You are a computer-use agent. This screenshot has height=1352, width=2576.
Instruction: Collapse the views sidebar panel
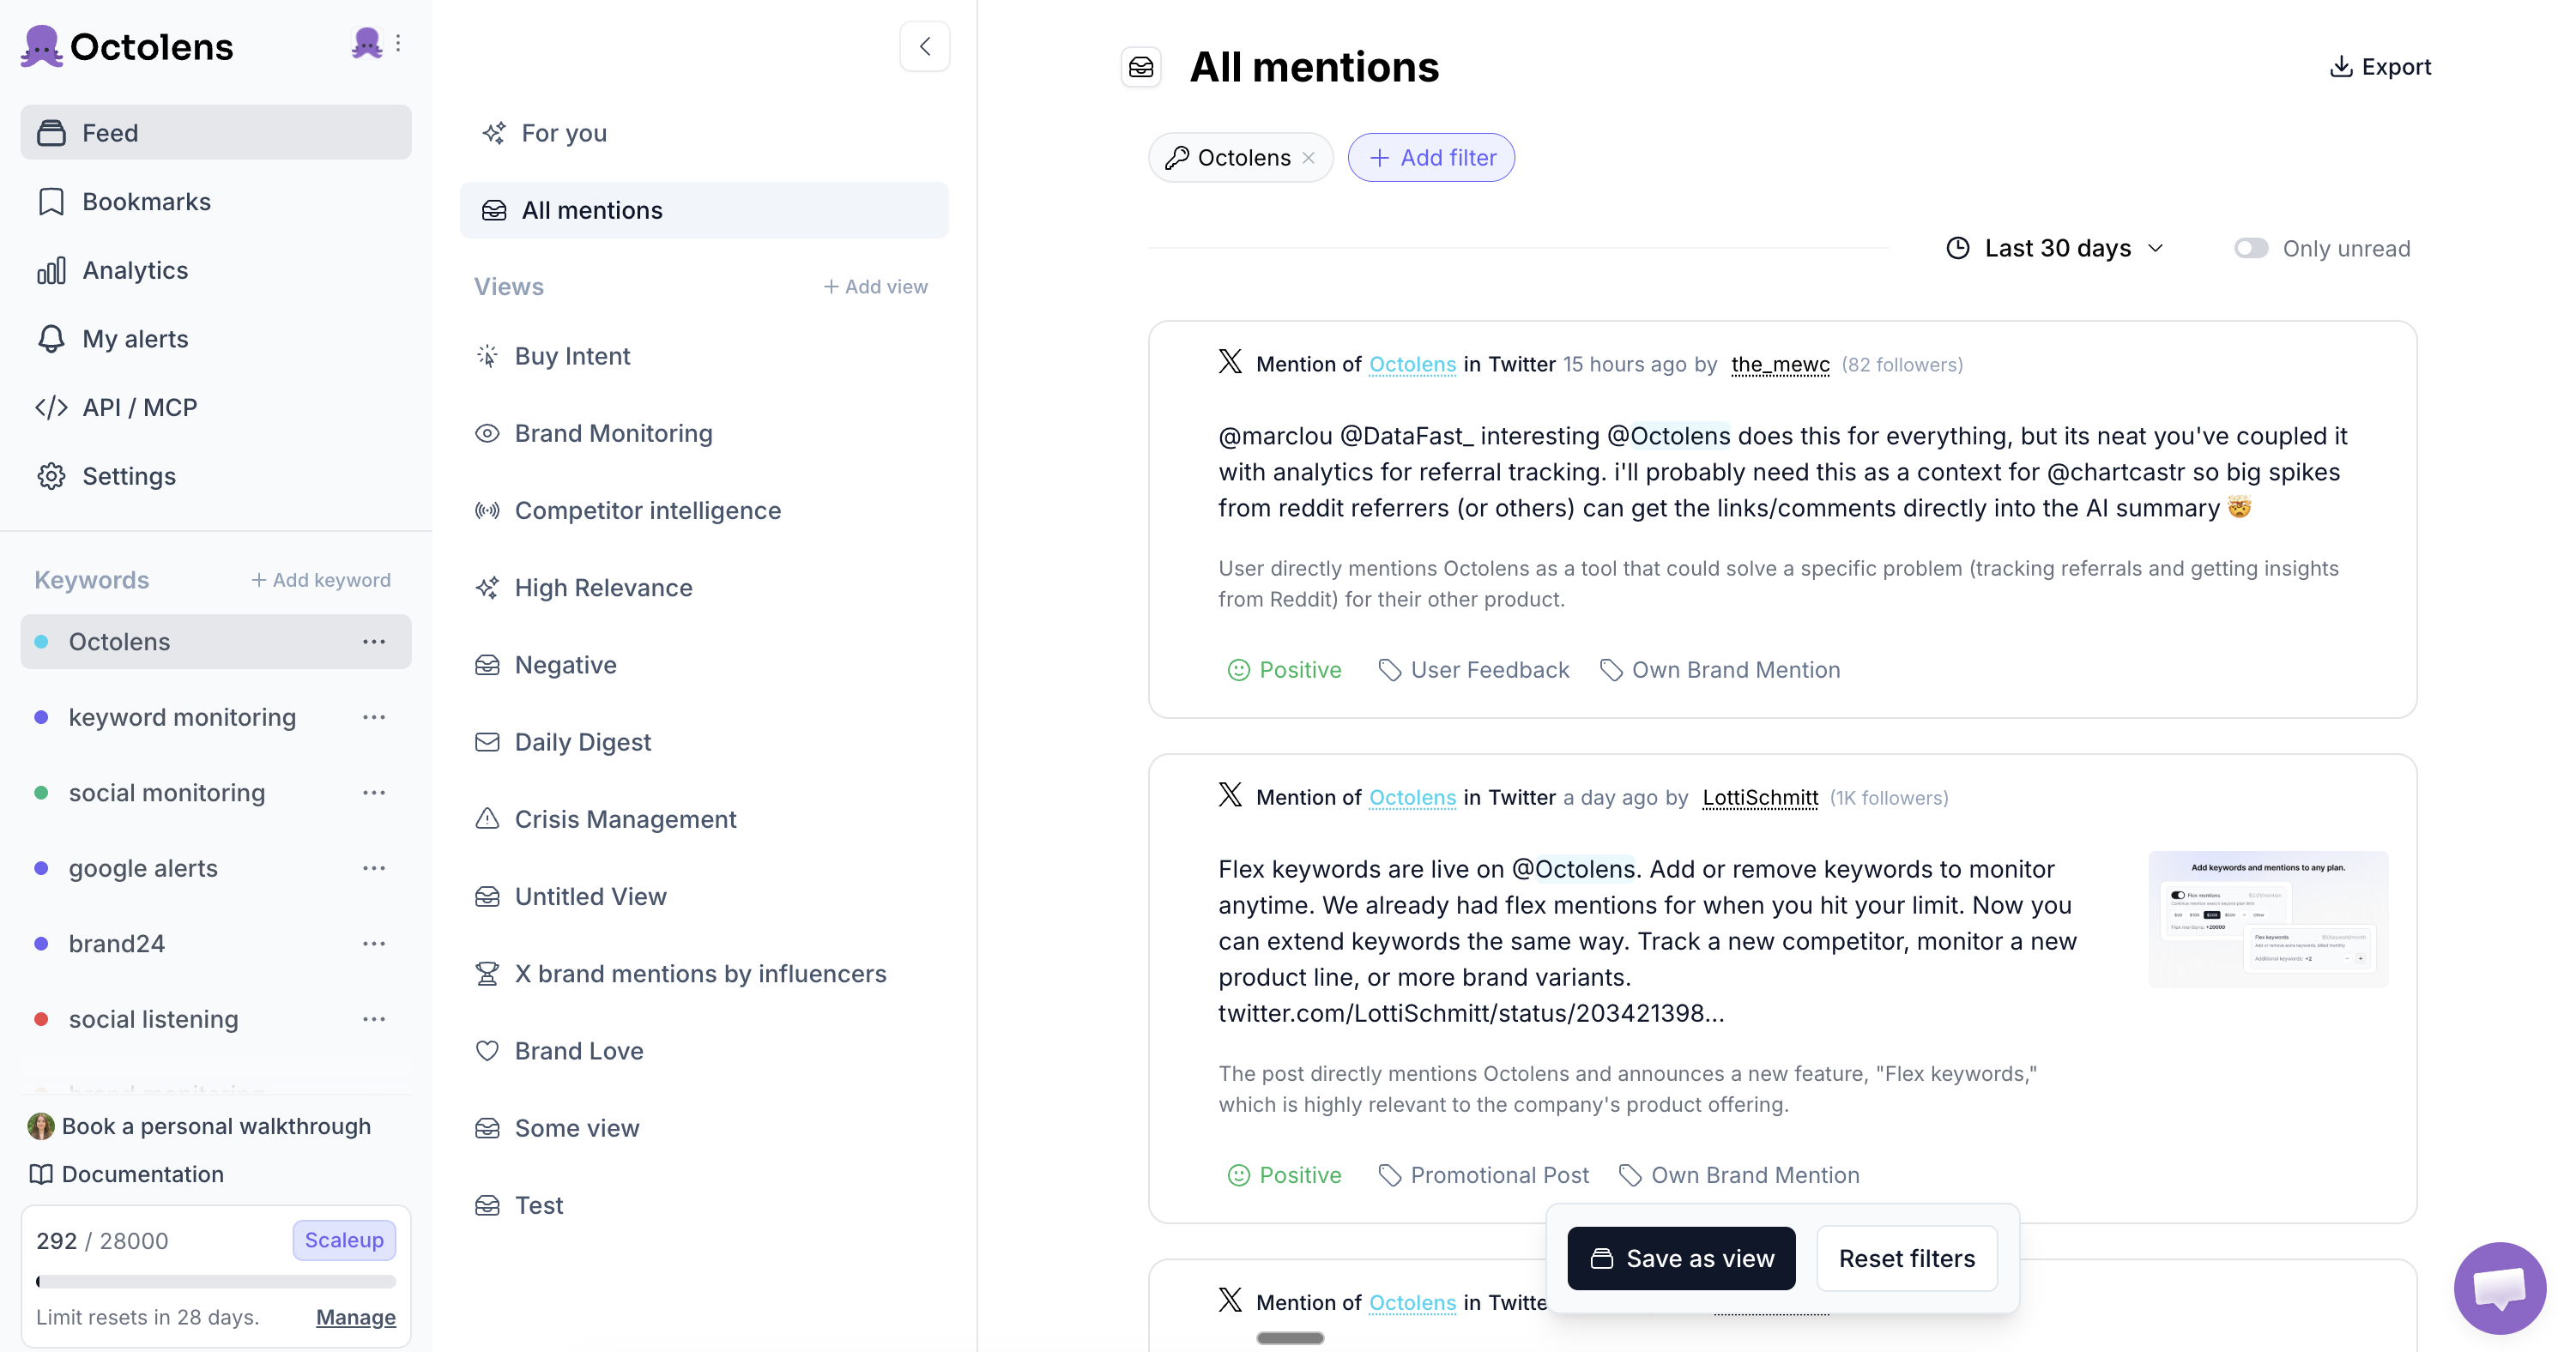coord(925,46)
